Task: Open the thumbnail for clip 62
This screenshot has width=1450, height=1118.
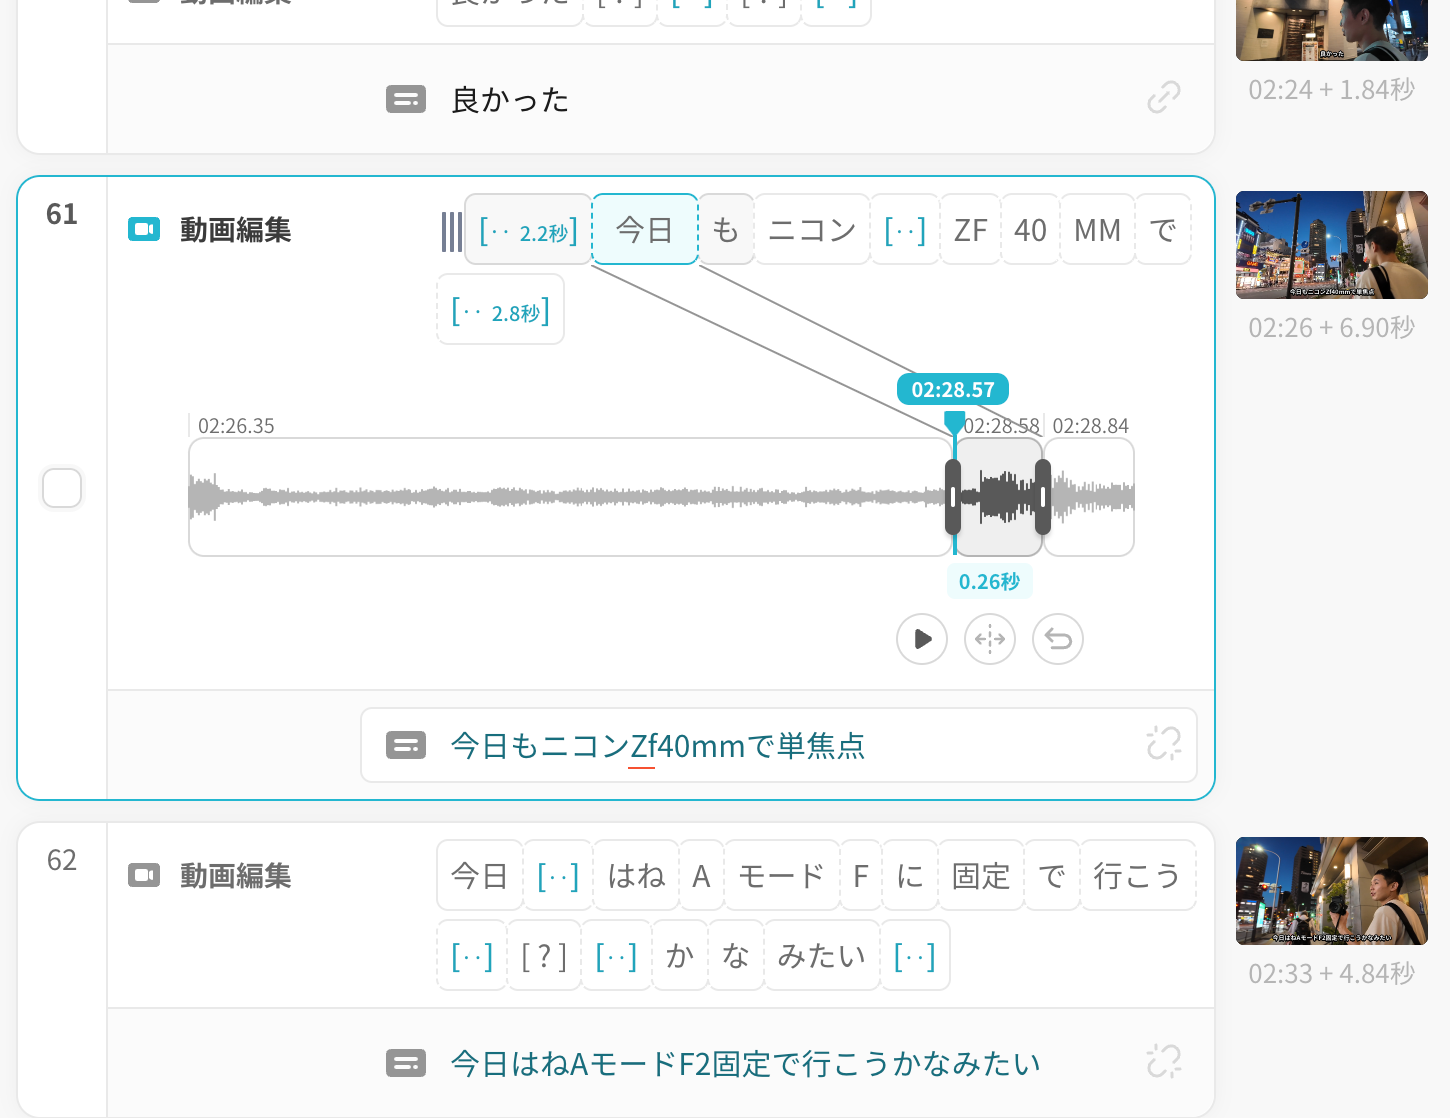Action: click(x=1332, y=891)
